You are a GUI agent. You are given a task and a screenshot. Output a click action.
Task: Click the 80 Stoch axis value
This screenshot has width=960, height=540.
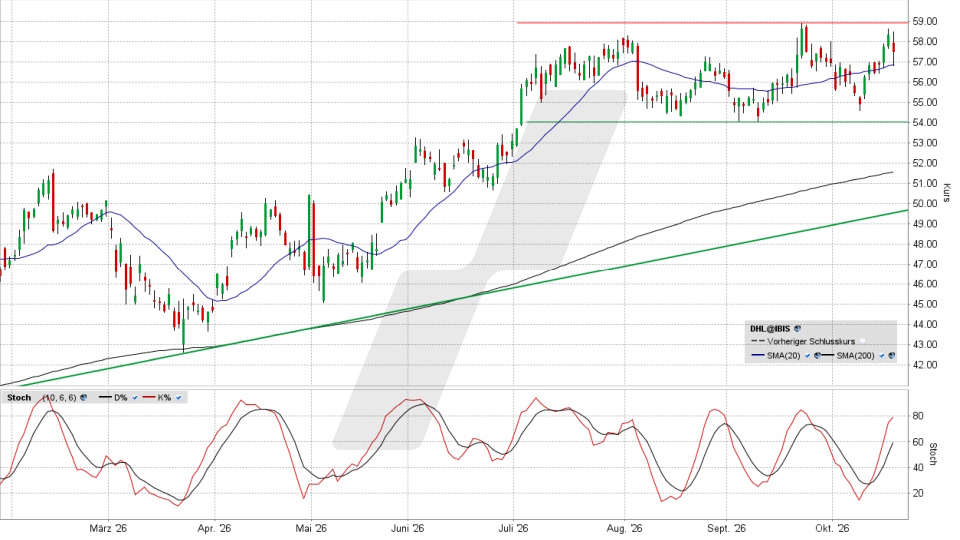point(918,416)
